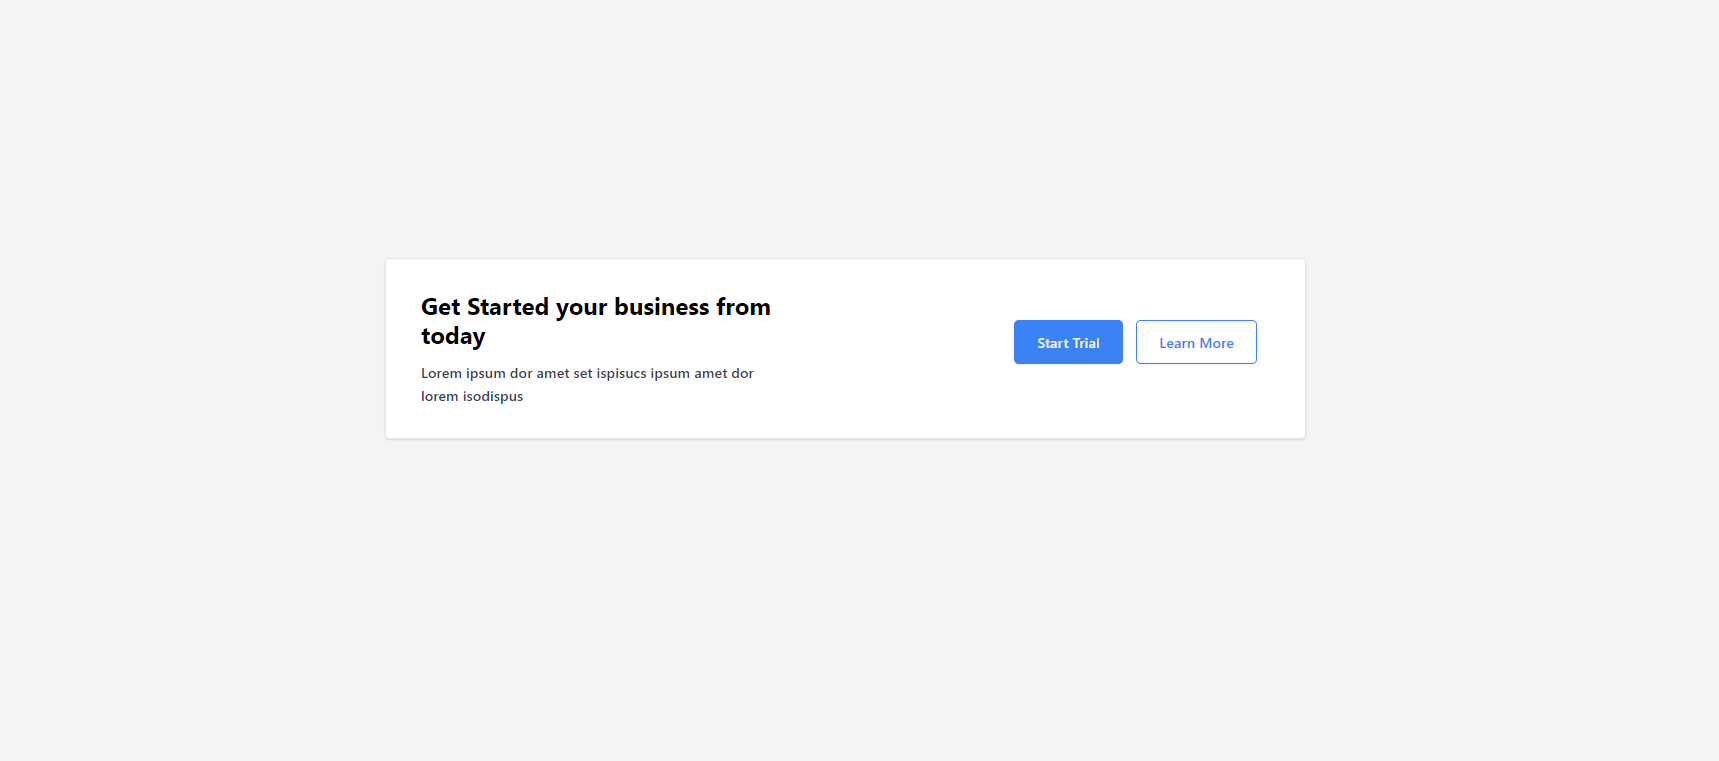1719x761 pixels.
Task: Click the word "from" in the heading
Action: [743, 306]
